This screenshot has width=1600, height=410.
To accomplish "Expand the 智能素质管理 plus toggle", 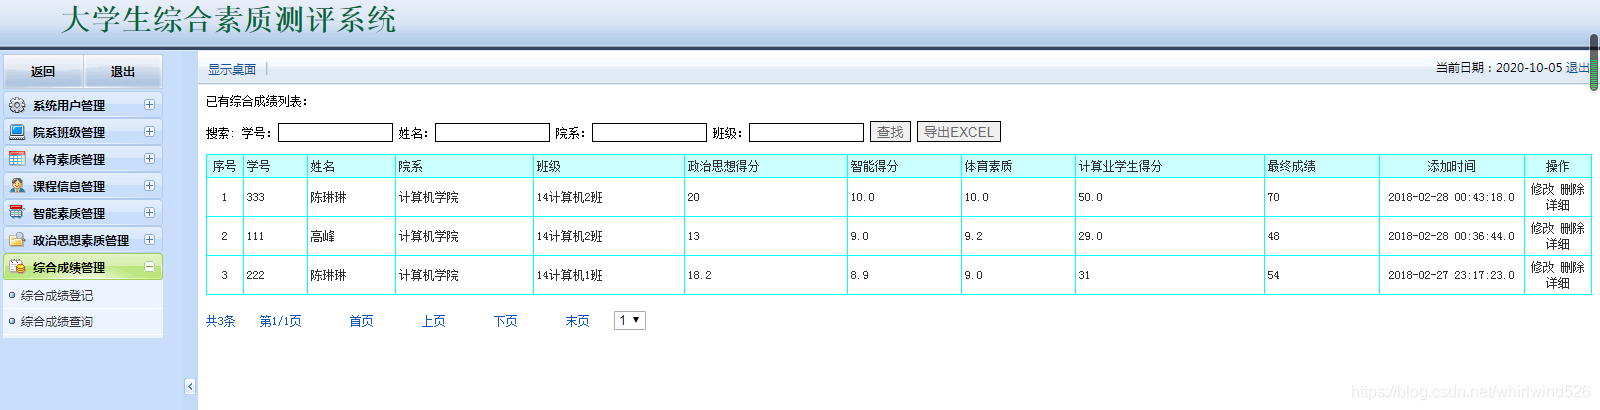I will (149, 212).
